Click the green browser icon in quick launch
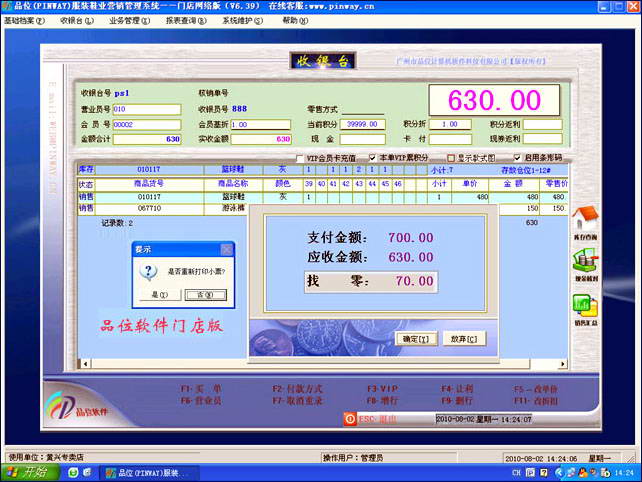Image resolution: width=642 pixels, height=482 pixels. pos(73,473)
